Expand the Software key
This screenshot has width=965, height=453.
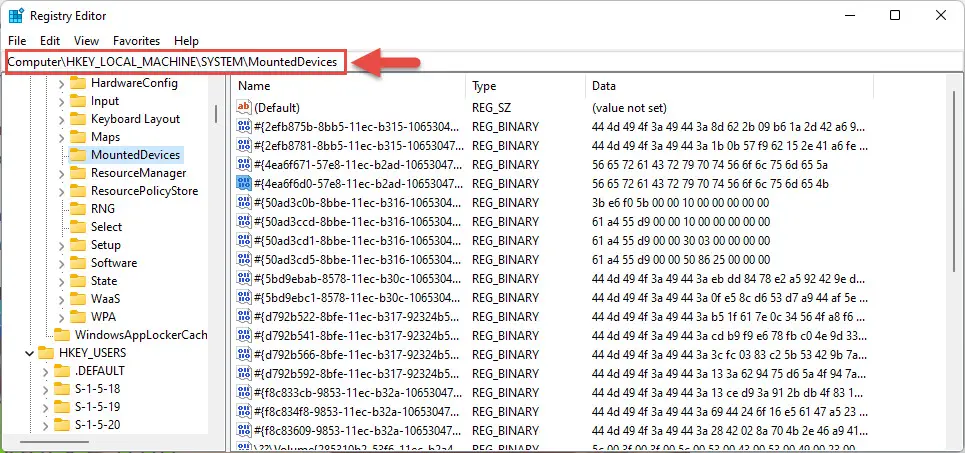tap(61, 263)
